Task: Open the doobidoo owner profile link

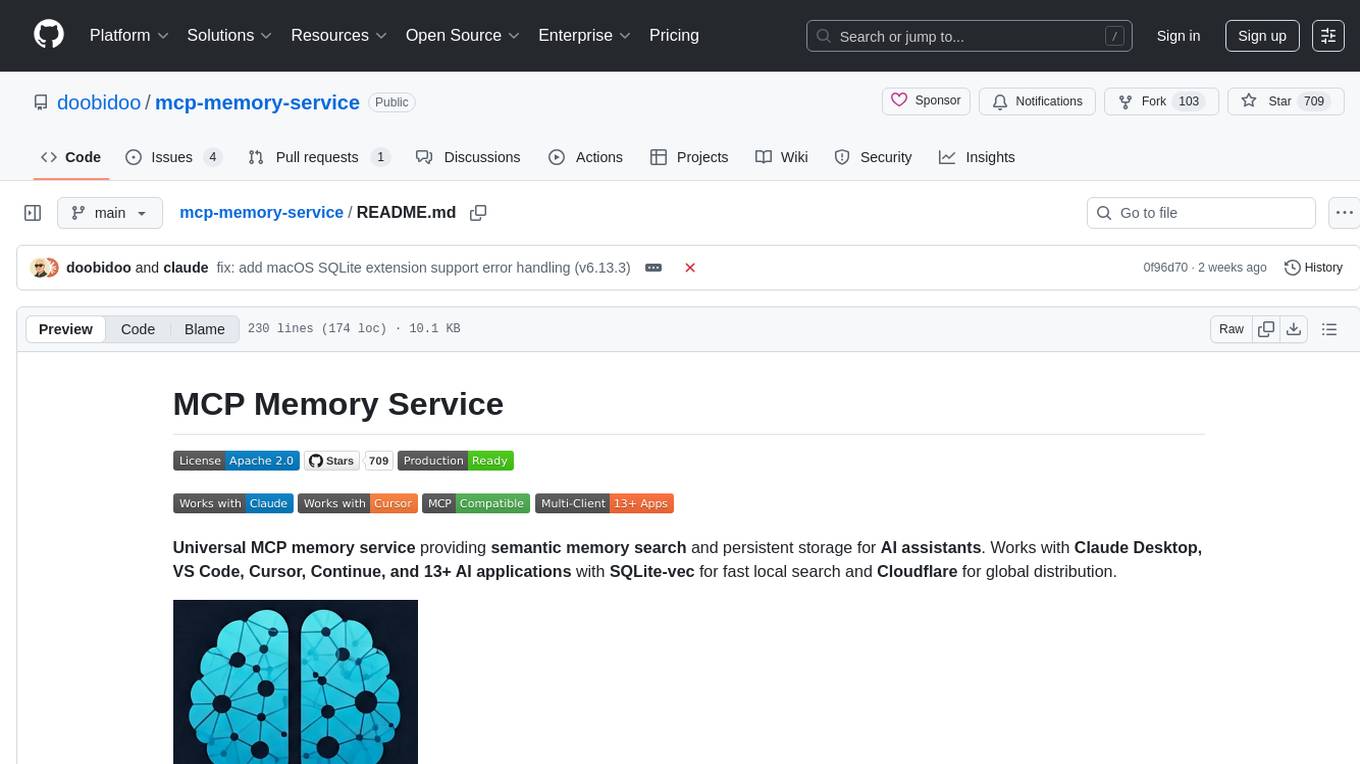Action: pos(99,102)
